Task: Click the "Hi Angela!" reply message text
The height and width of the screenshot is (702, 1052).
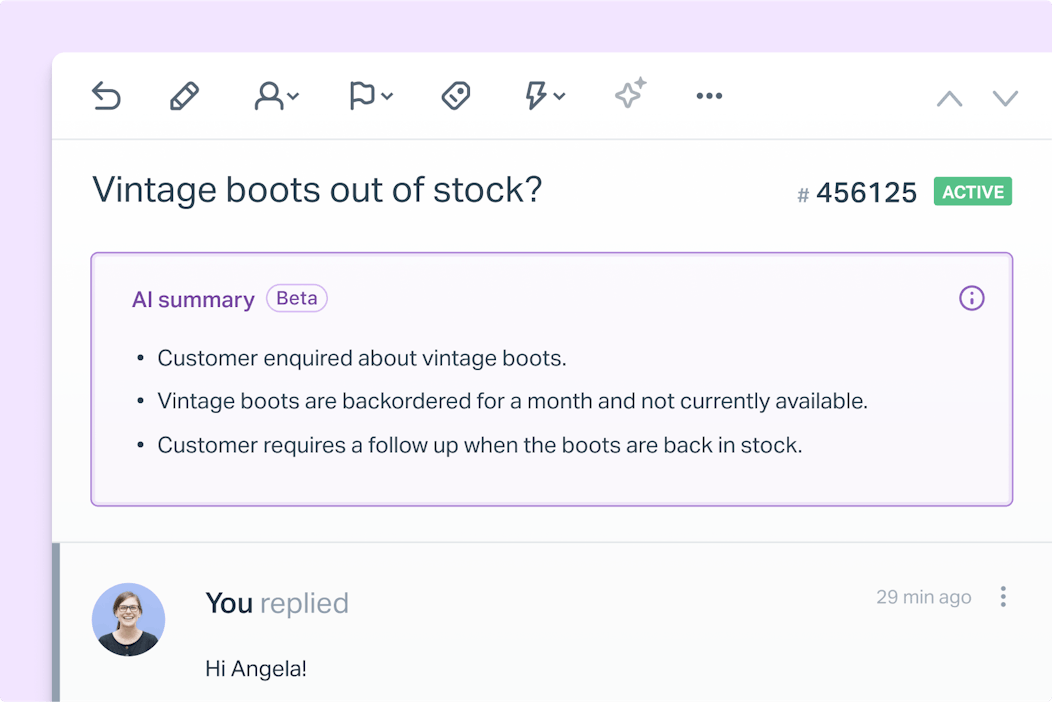Action: pos(256,668)
